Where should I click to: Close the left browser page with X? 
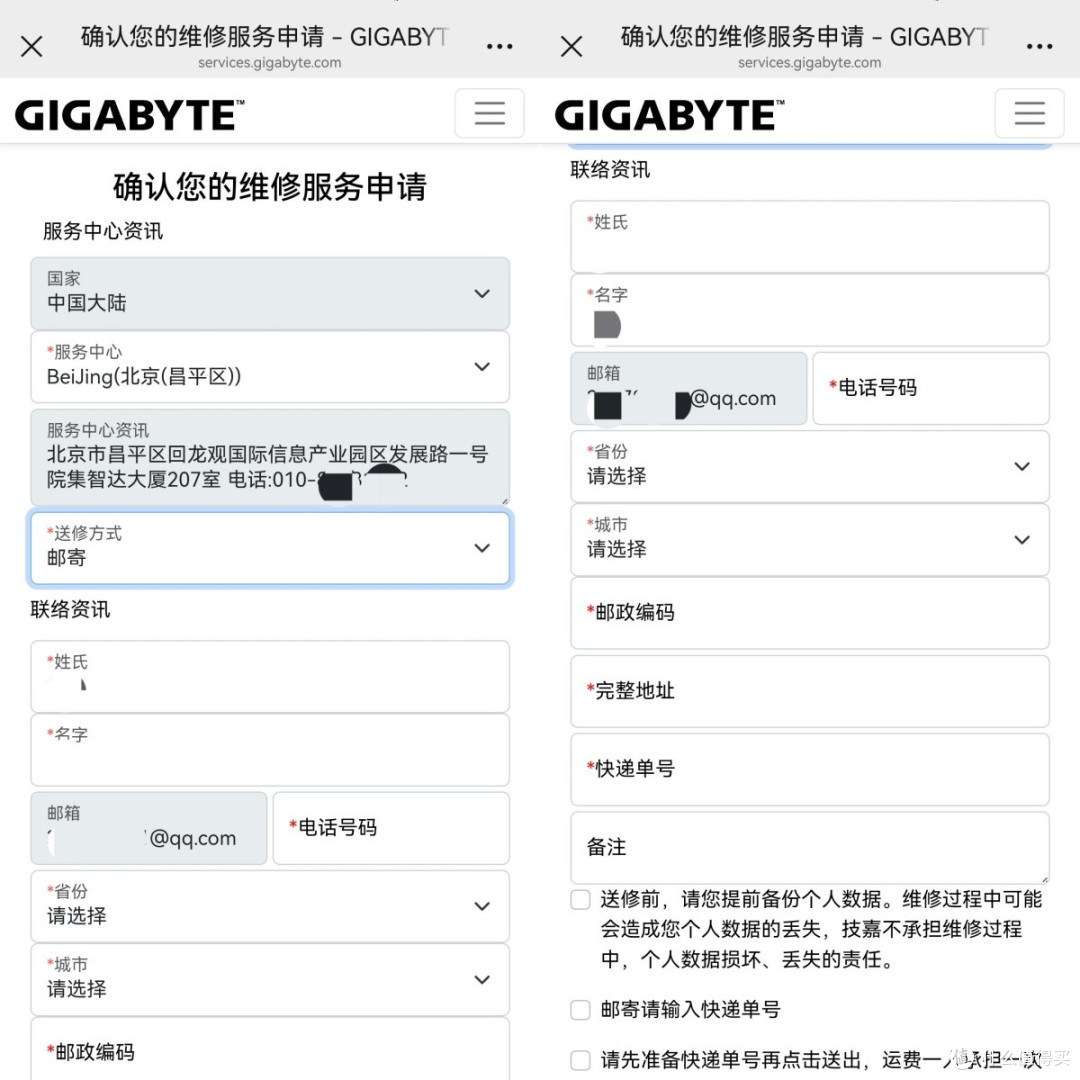[32, 47]
